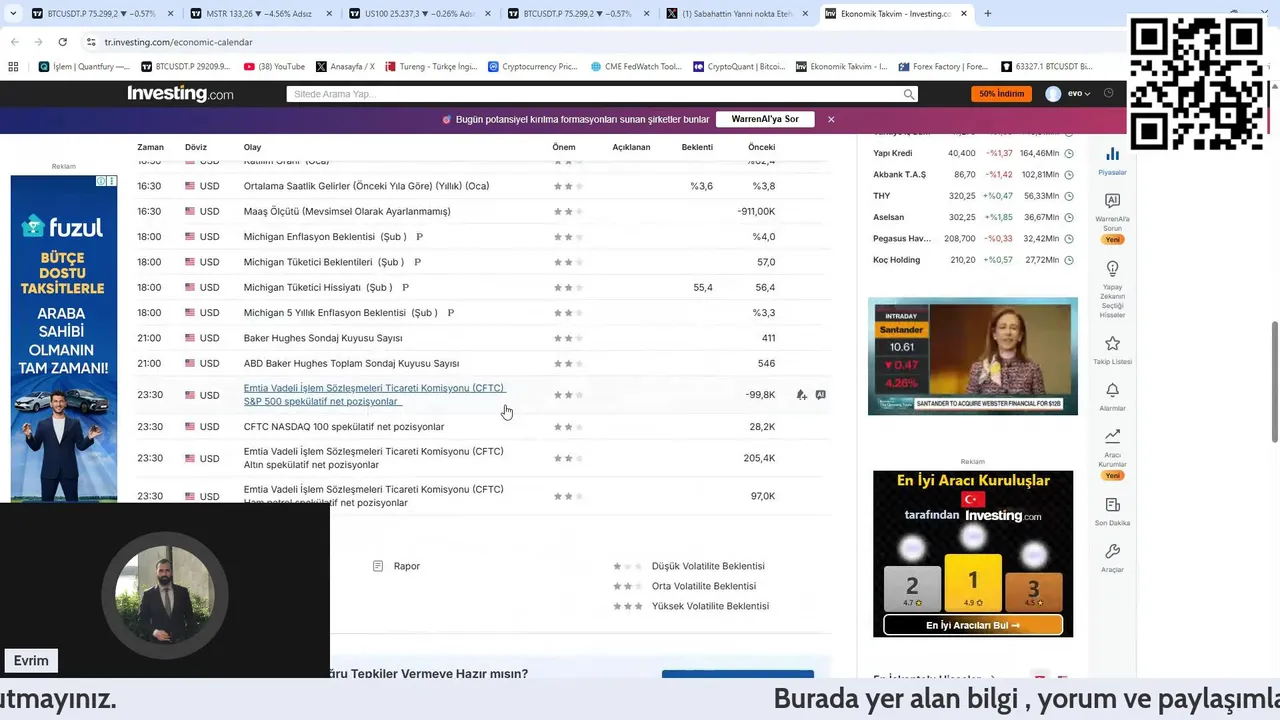The width and height of the screenshot is (1280, 720).
Task: Click the 50% İndirim button
Action: click(x=1001, y=94)
